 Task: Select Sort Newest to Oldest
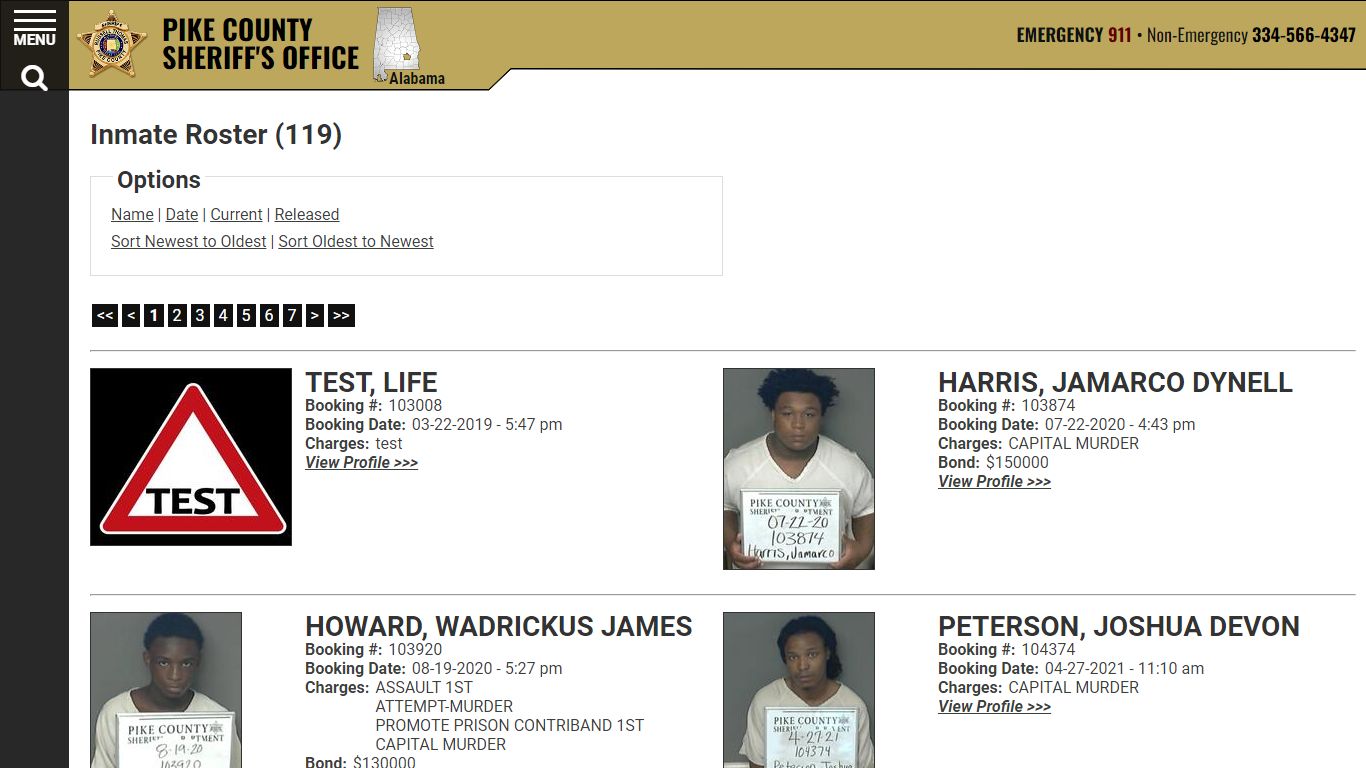point(189,241)
